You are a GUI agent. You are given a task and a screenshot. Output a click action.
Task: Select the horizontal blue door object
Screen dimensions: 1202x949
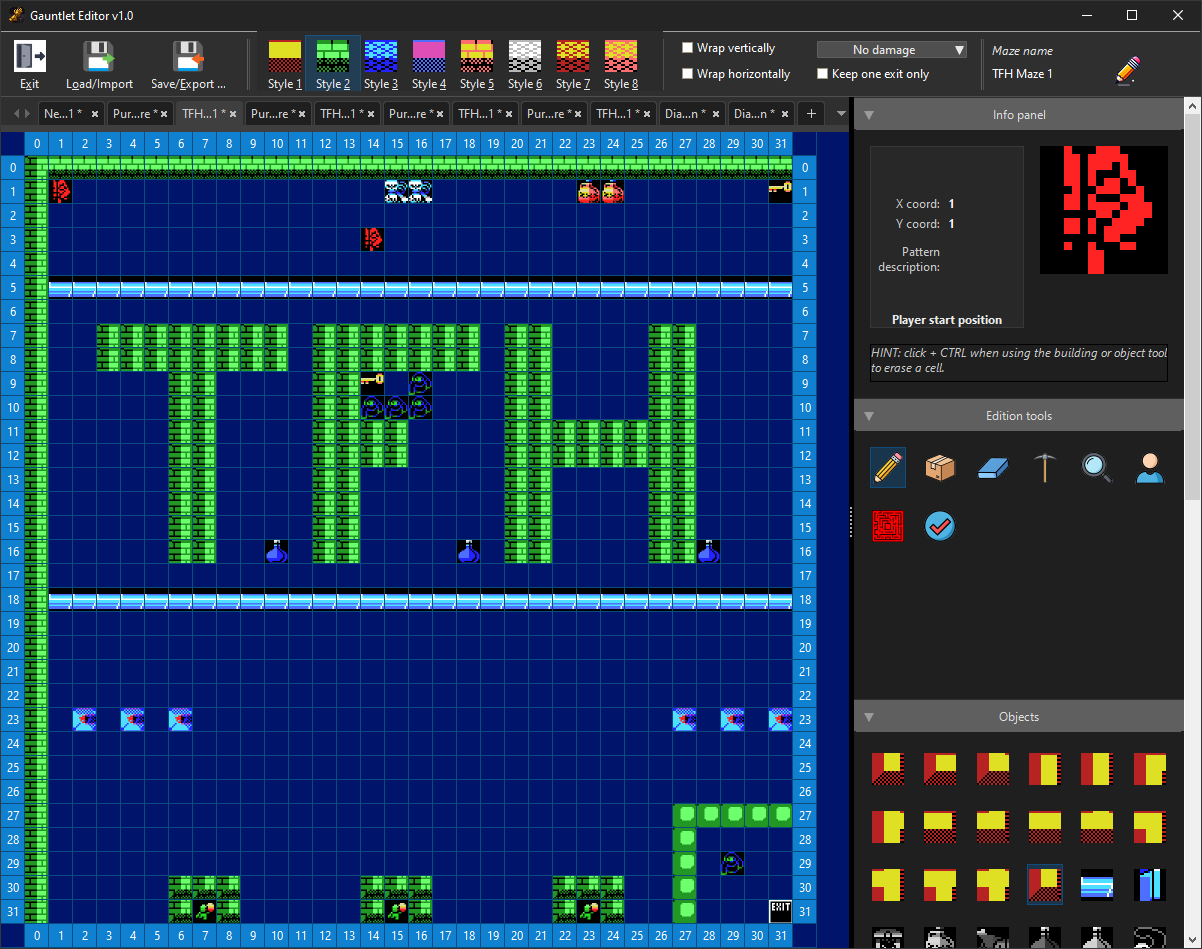coord(1097,885)
